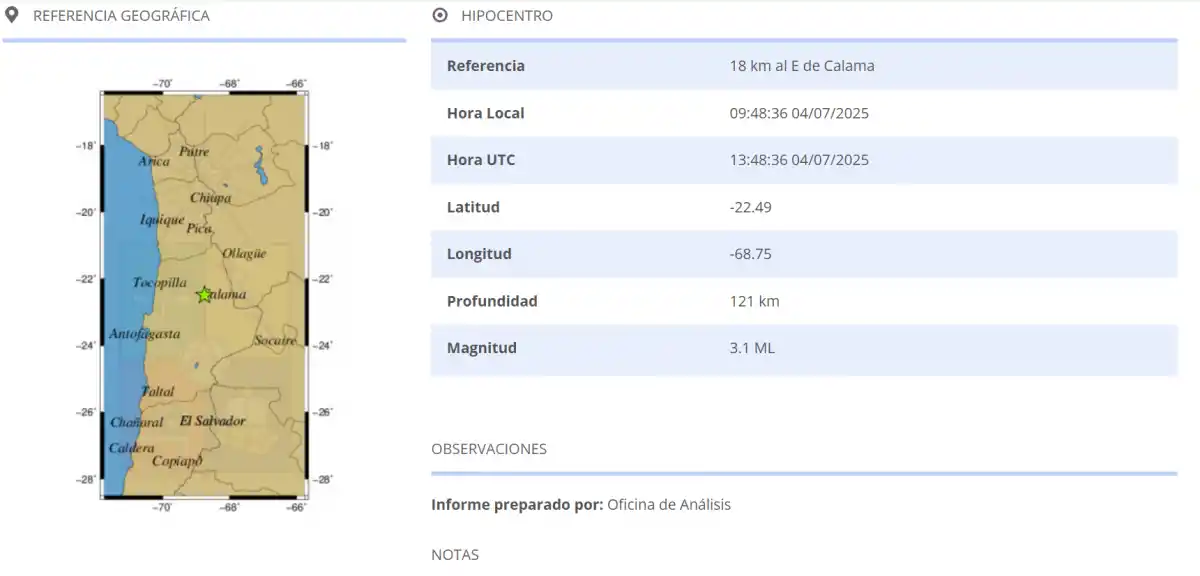Click the OBSERVACIONES heading
The width and height of the screenshot is (1200, 576).
pyautogui.click(x=488, y=448)
